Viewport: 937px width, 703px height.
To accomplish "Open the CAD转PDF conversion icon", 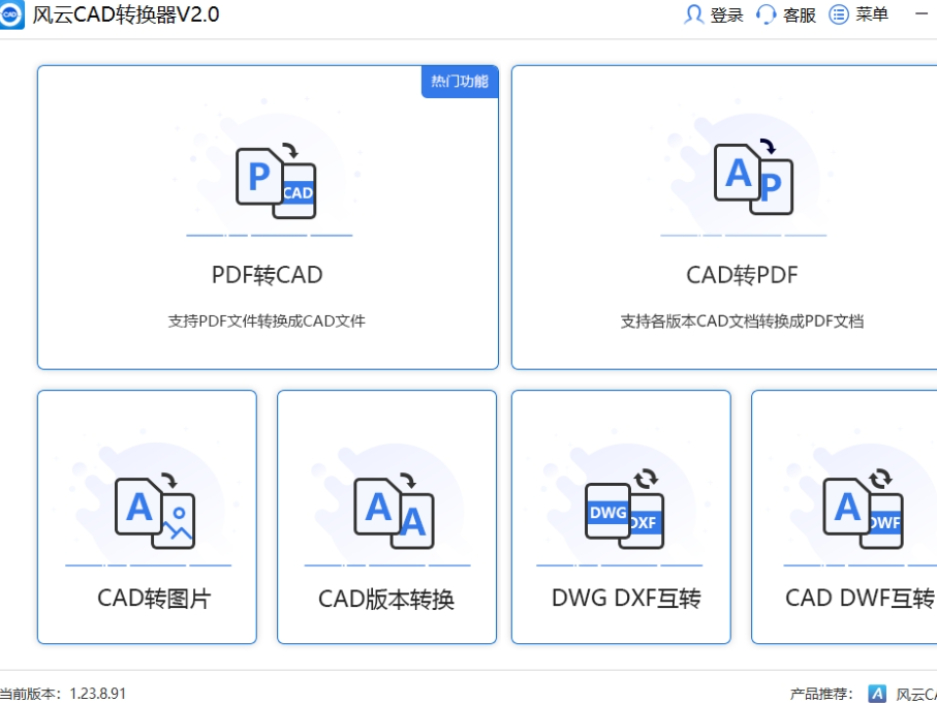I will pyautogui.click(x=754, y=177).
